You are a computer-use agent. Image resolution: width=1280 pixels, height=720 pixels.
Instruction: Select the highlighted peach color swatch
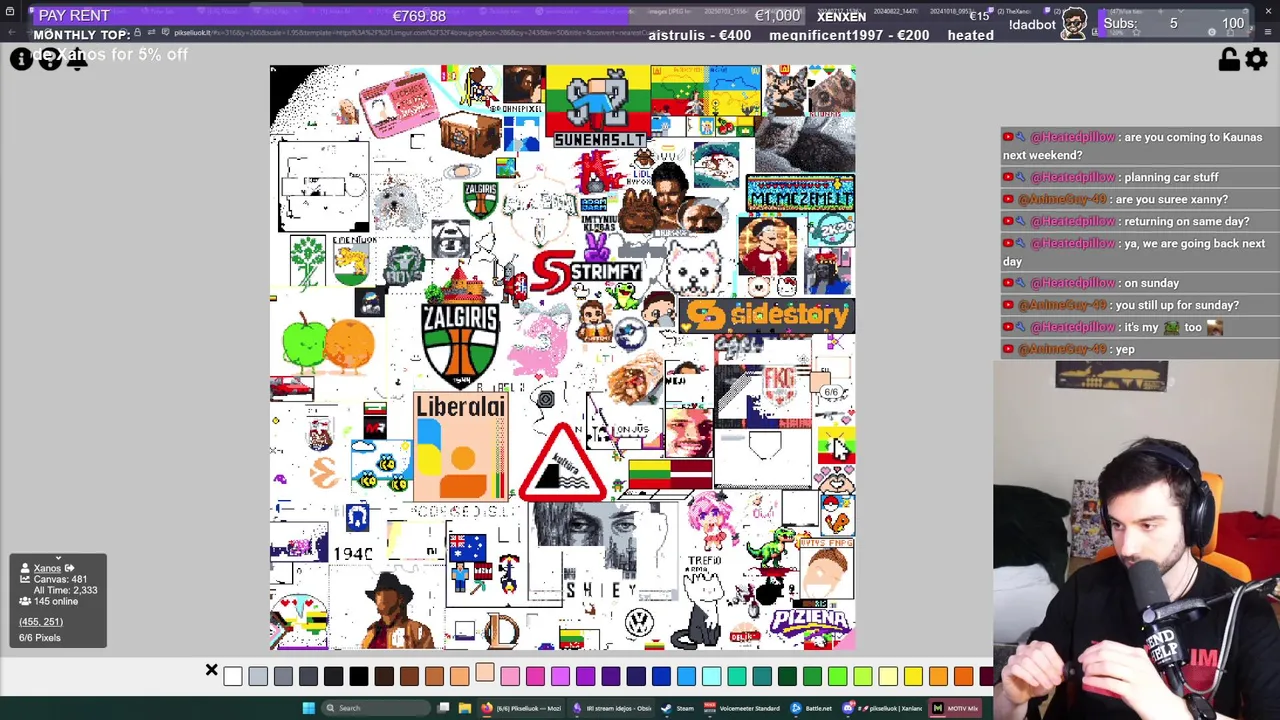point(484,672)
